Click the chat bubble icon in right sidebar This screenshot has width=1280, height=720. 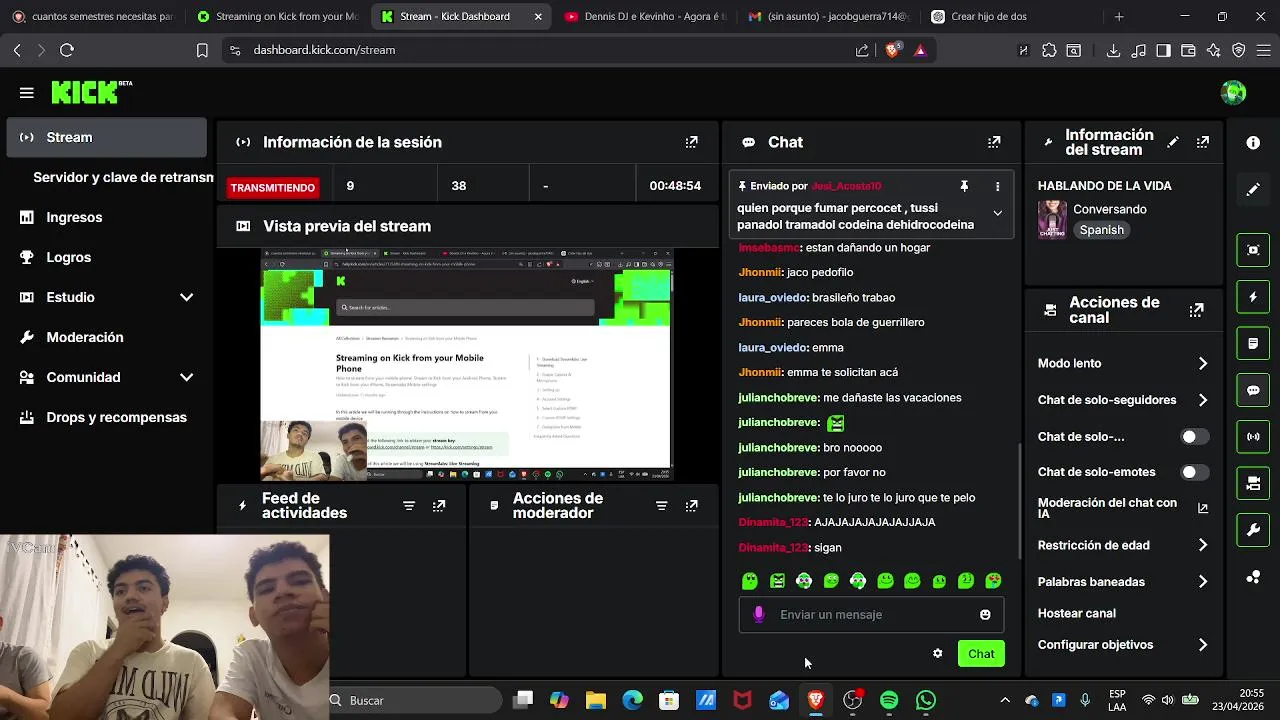tap(1253, 390)
